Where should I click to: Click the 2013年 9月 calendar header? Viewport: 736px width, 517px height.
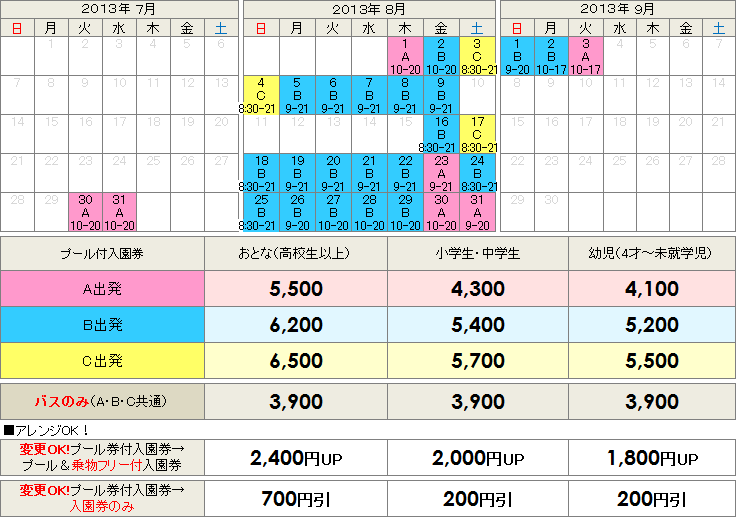coord(618,8)
